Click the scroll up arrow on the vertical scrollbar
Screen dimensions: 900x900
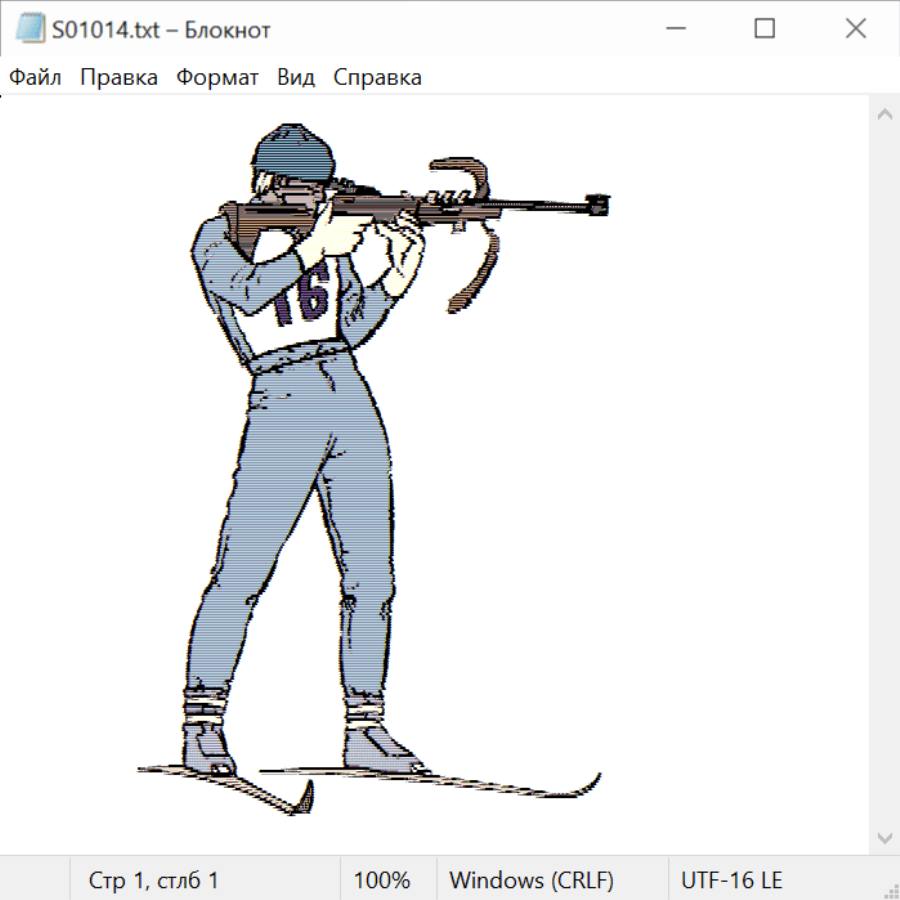pos(884,115)
